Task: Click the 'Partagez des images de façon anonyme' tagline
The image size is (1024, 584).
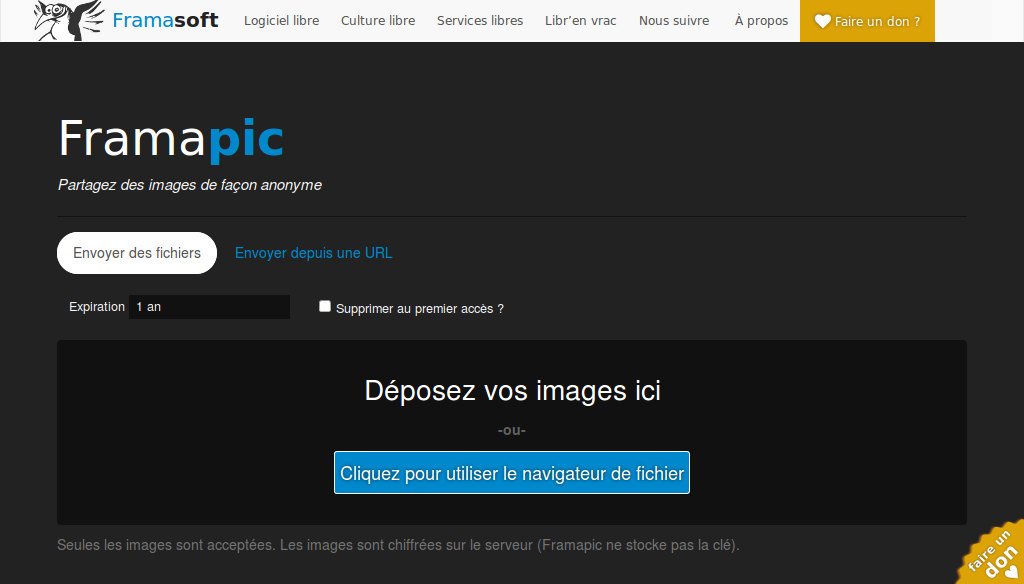Action: pos(190,185)
